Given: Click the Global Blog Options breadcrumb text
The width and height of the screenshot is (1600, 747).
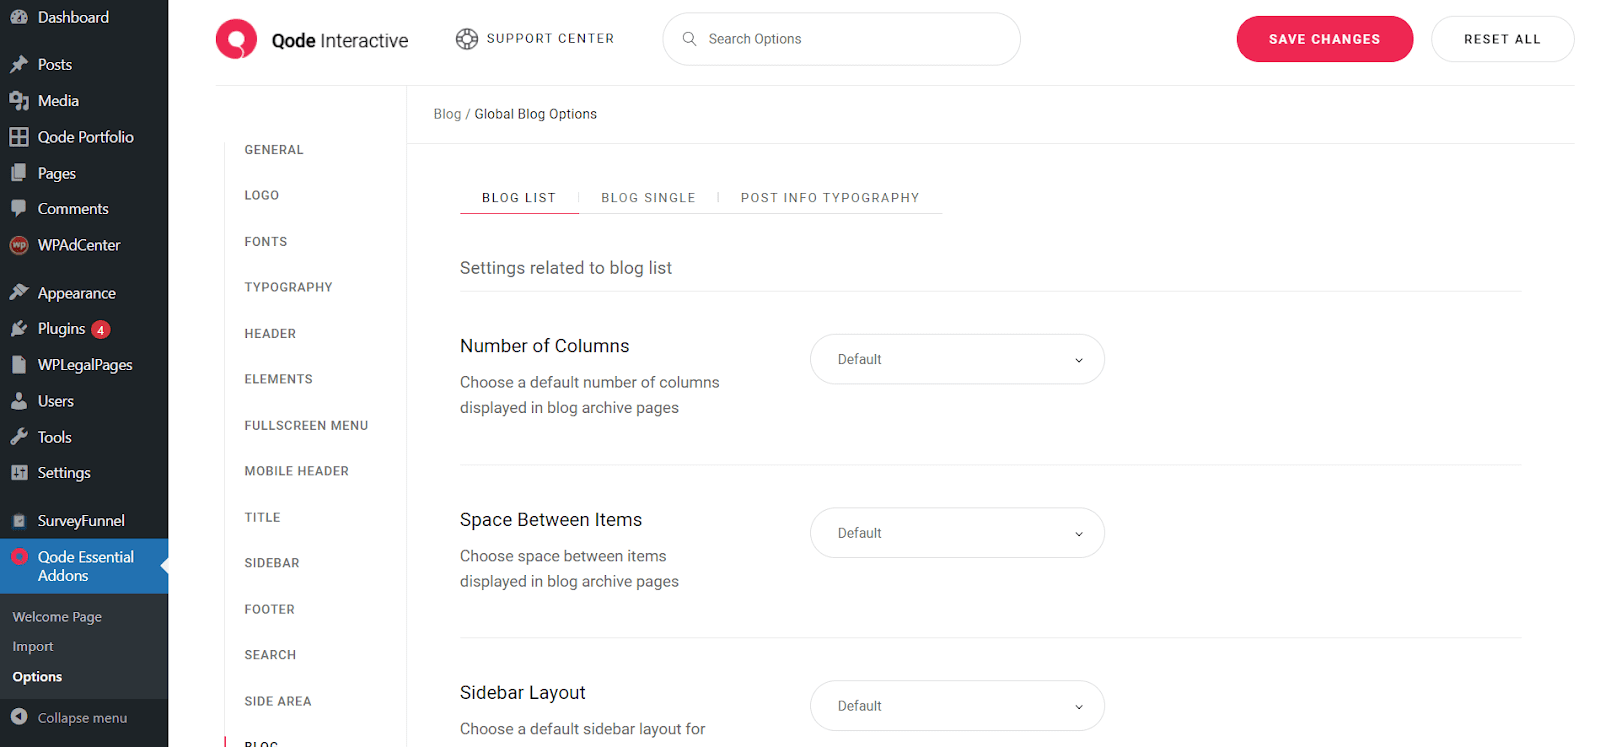Looking at the screenshot, I should [x=536, y=114].
